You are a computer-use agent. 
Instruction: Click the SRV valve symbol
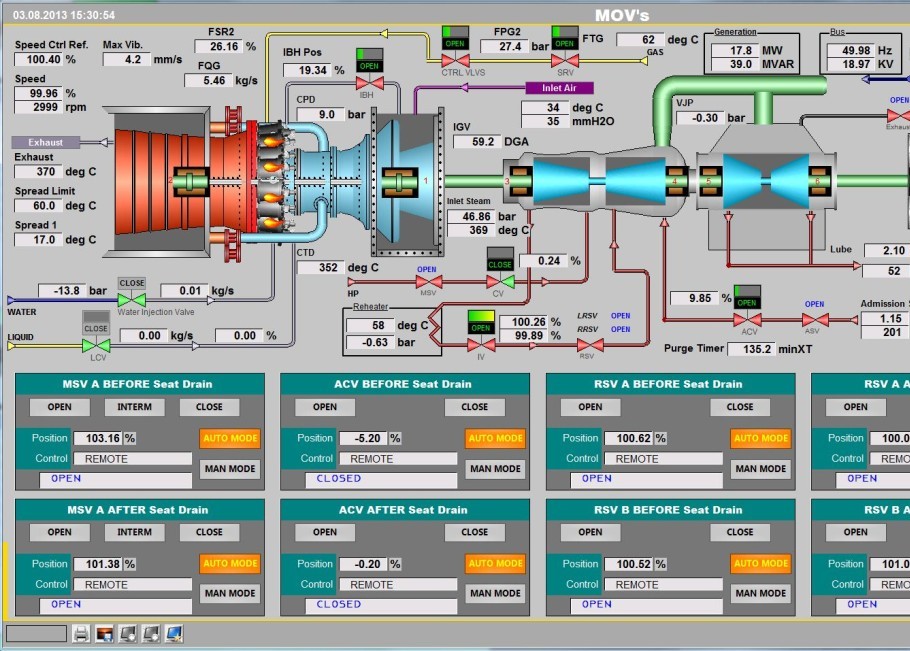coord(565,60)
